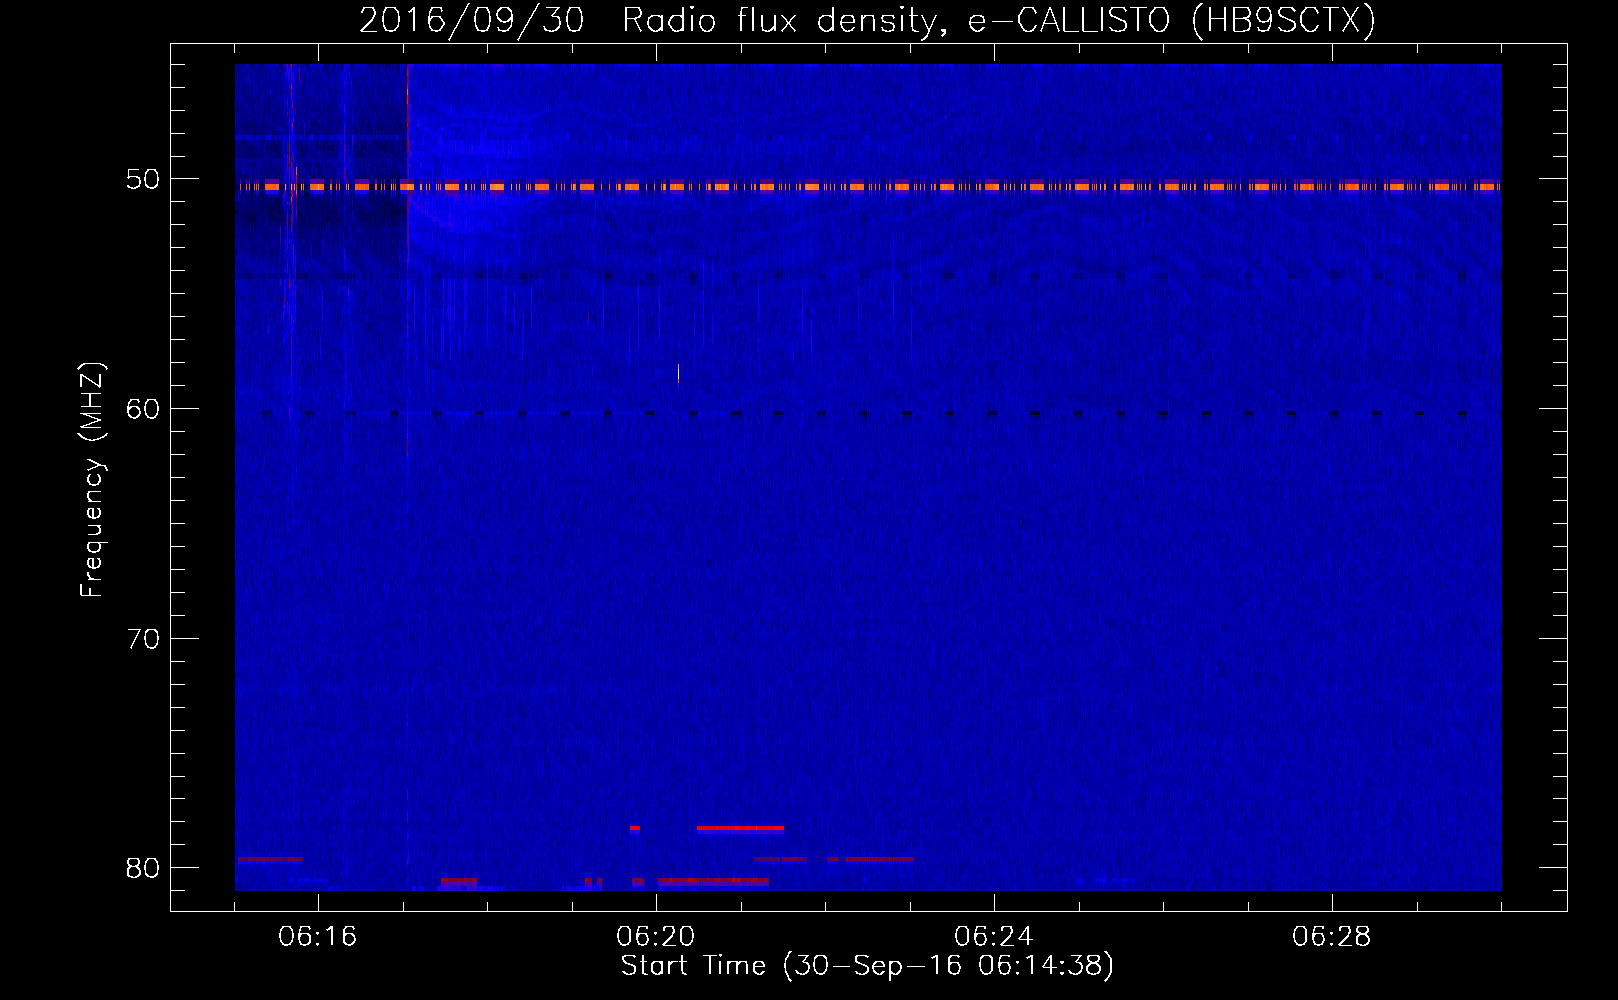This screenshot has width=1618, height=1000.
Task: Click the 06:20 time tick label
Action: (656, 936)
